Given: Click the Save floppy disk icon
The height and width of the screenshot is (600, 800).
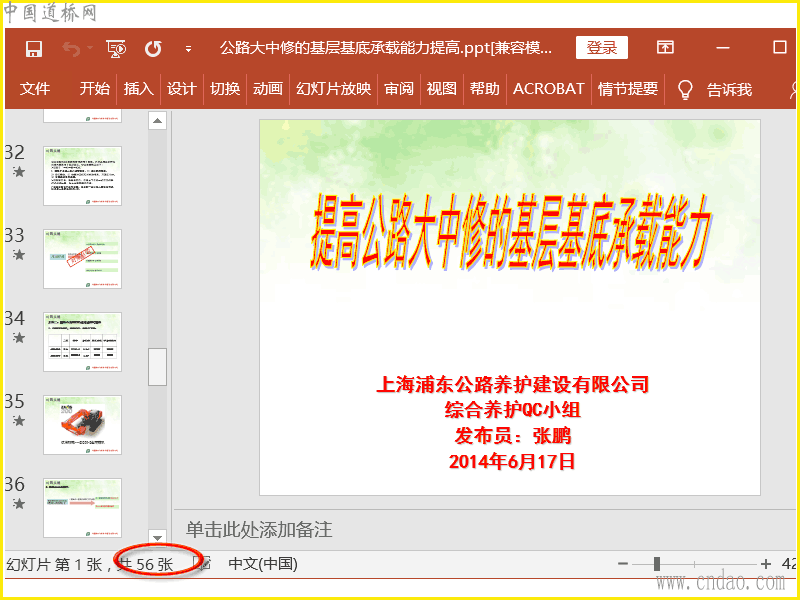Looking at the screenshot, I should (34, 48).
